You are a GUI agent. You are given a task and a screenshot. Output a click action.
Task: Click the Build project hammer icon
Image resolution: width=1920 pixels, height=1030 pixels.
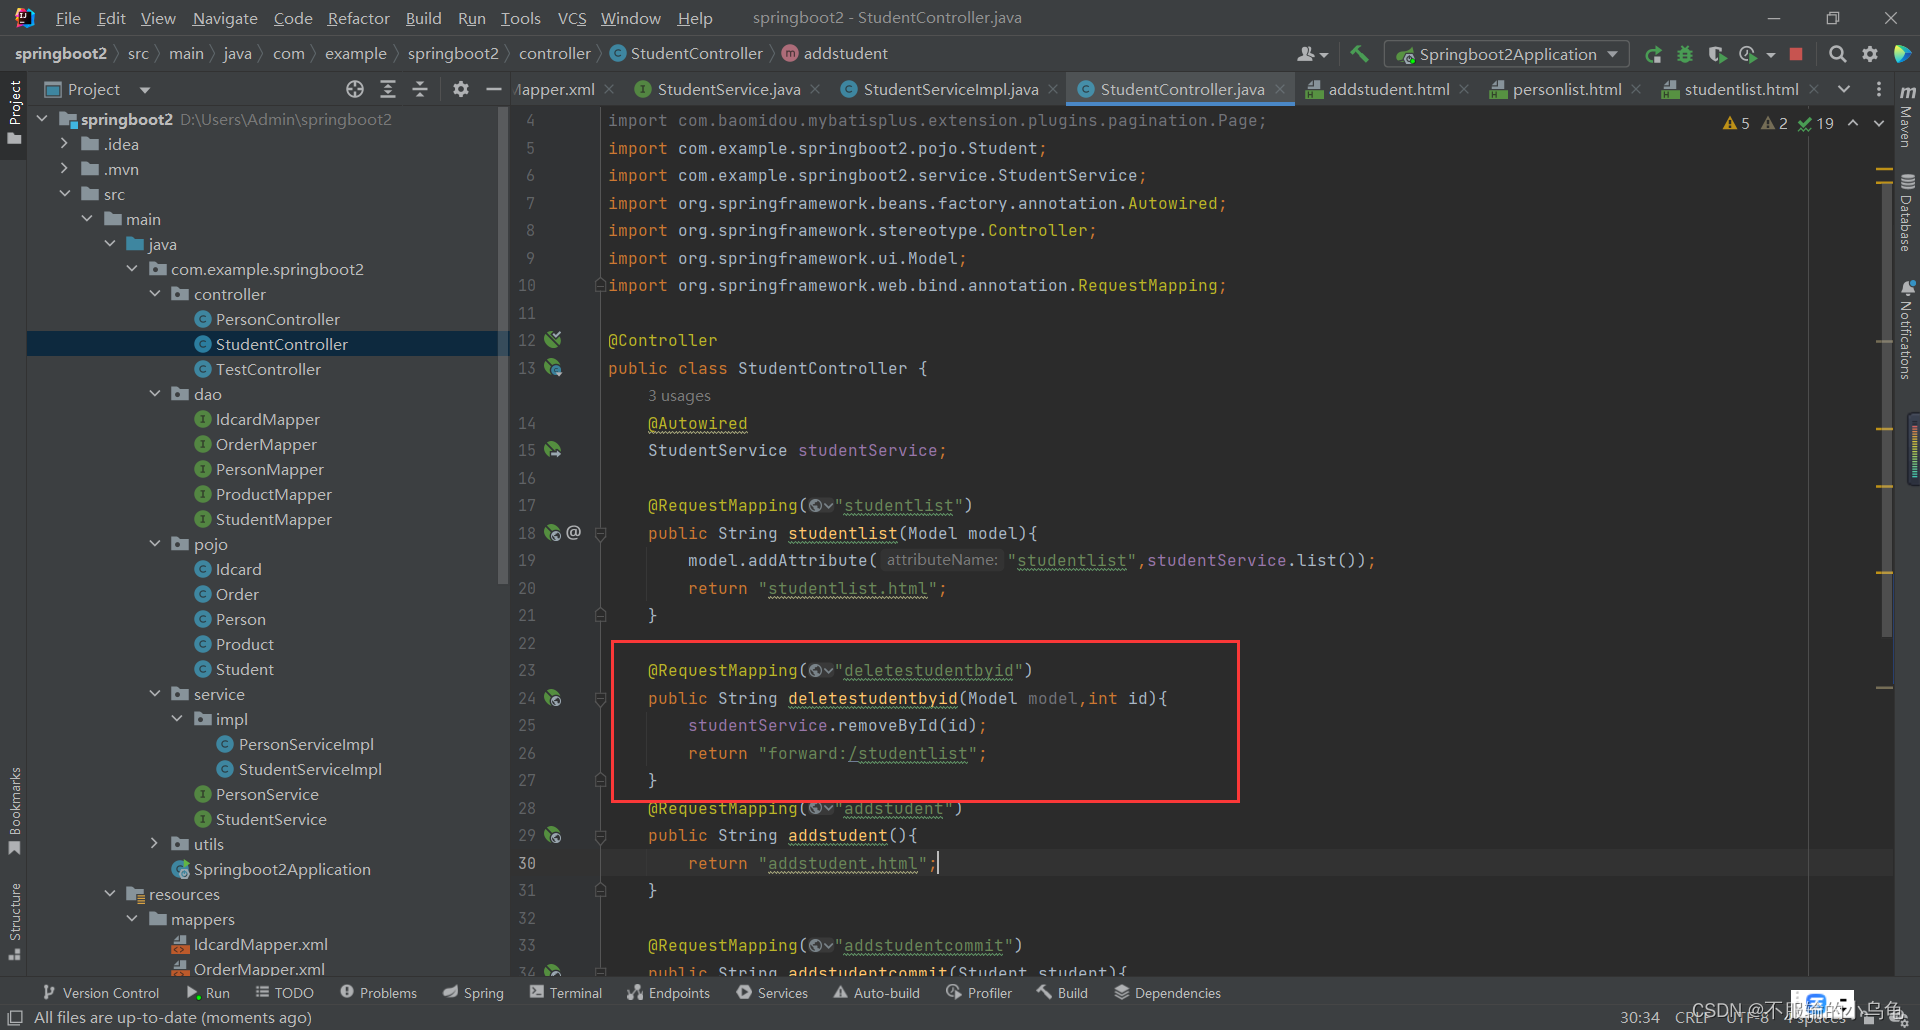[1359, 54]
